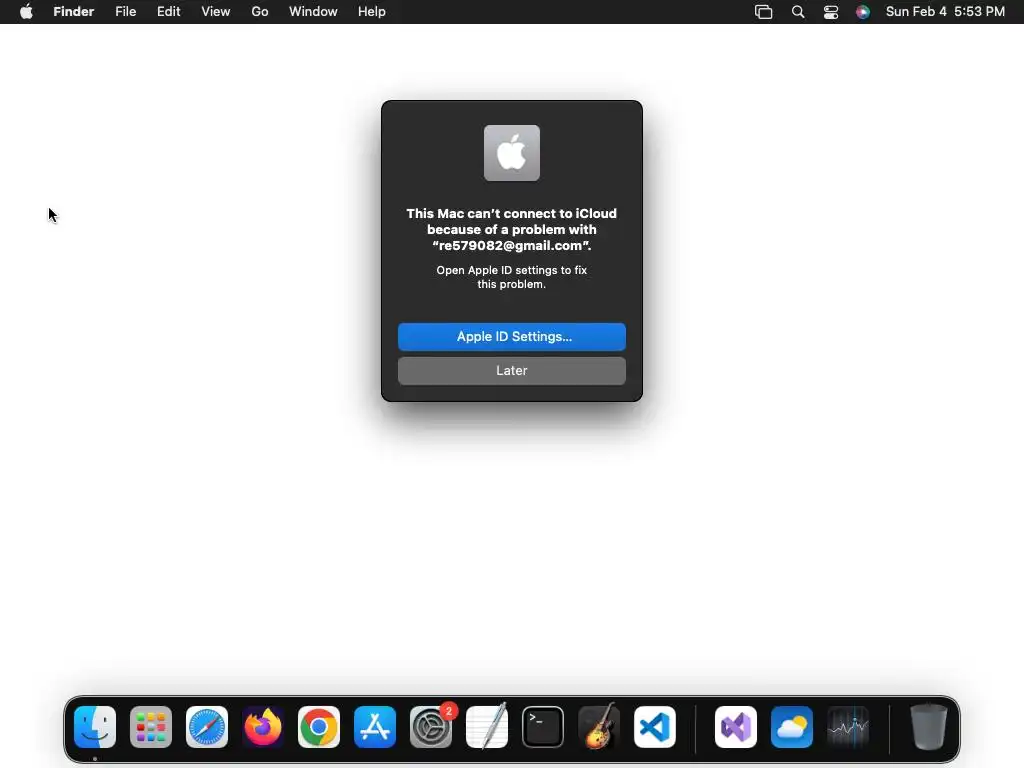Open the Window menu

(313, 12)
